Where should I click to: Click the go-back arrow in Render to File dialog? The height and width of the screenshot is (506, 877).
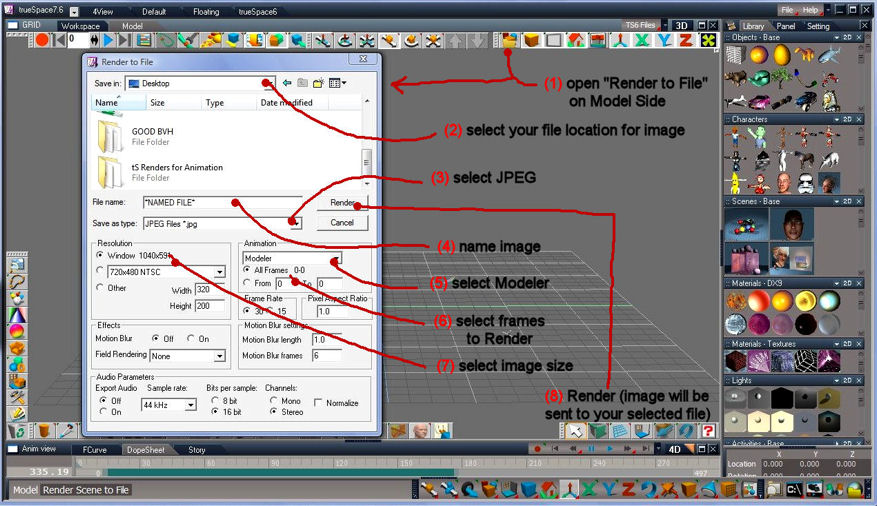pyautogui.click(x=287, y=83)
